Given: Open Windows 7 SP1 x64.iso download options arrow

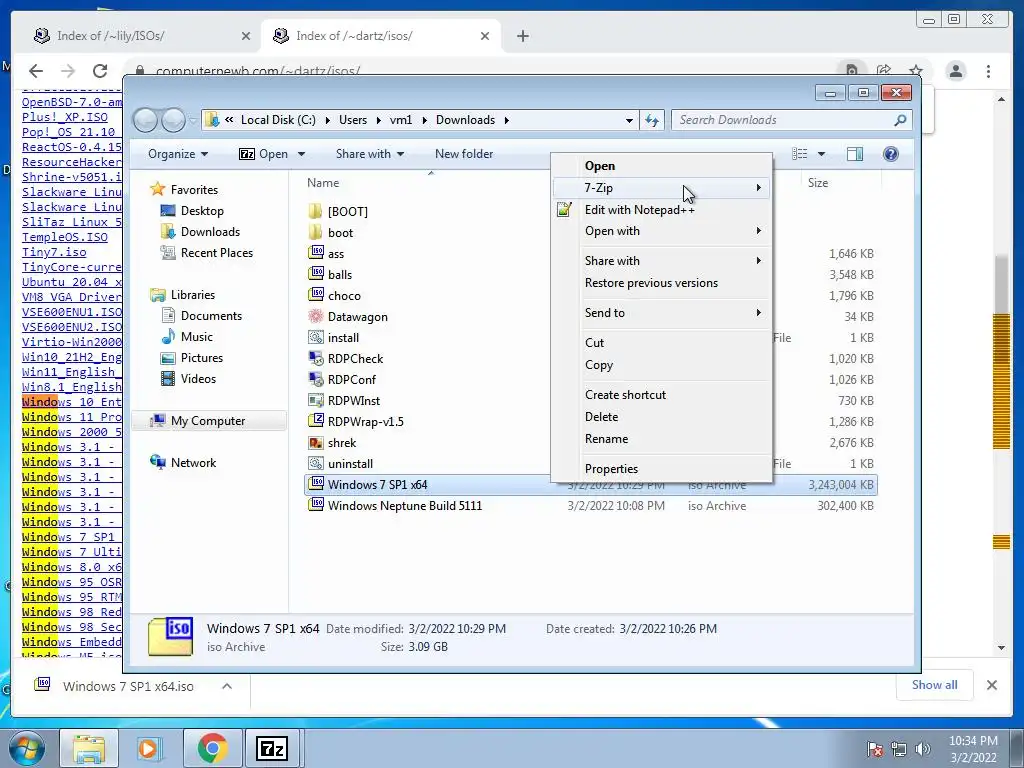Looking at the screenshot, I should [x=227, y=686].
